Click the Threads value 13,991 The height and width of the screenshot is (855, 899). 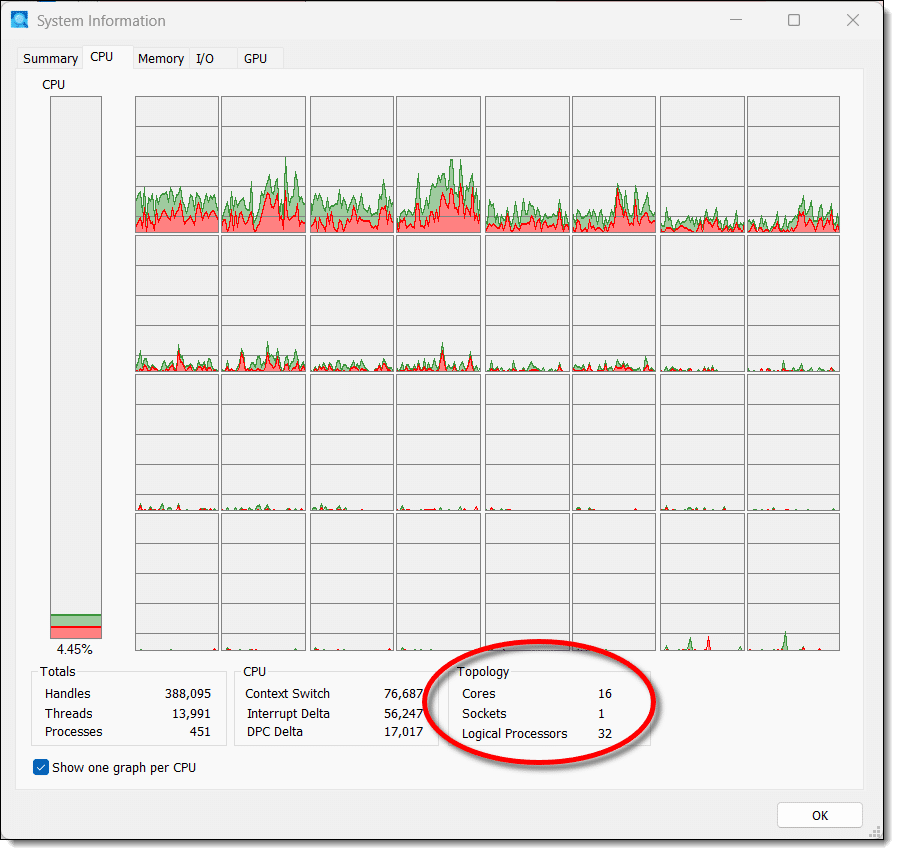[191, 713]
